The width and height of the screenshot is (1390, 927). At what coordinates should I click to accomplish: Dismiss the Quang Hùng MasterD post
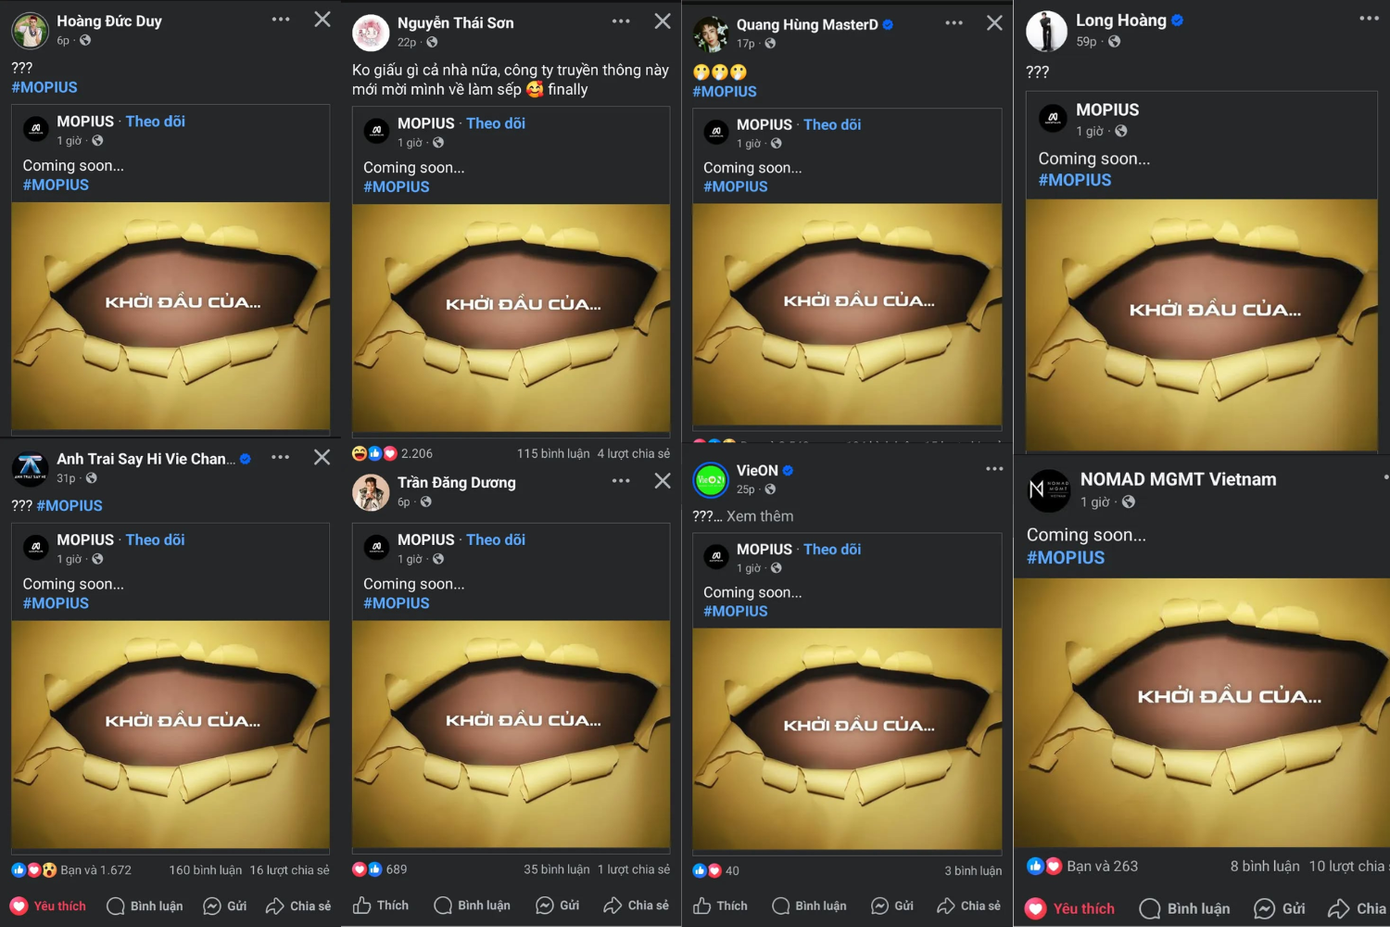[993, 23]
